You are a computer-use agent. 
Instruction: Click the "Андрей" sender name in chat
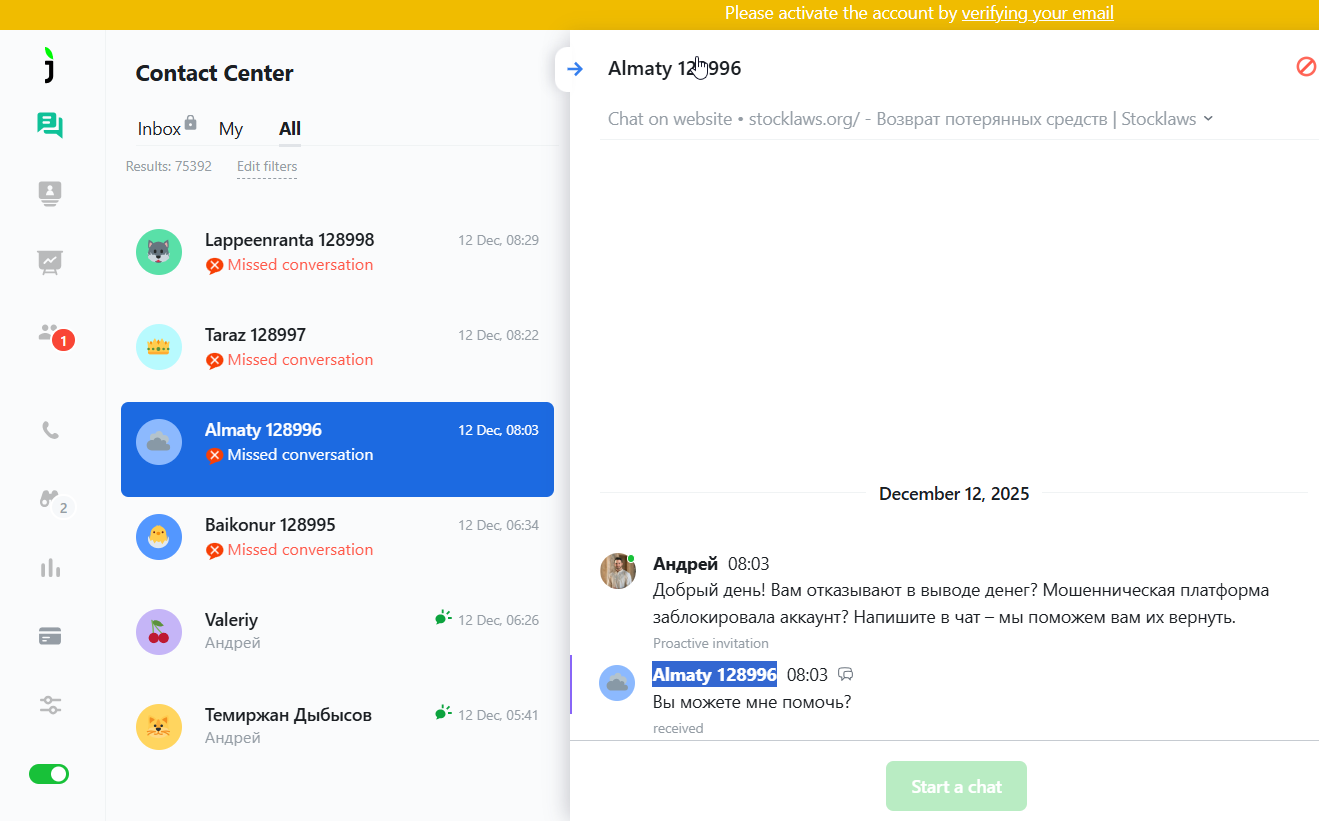(x=685, y=564)
